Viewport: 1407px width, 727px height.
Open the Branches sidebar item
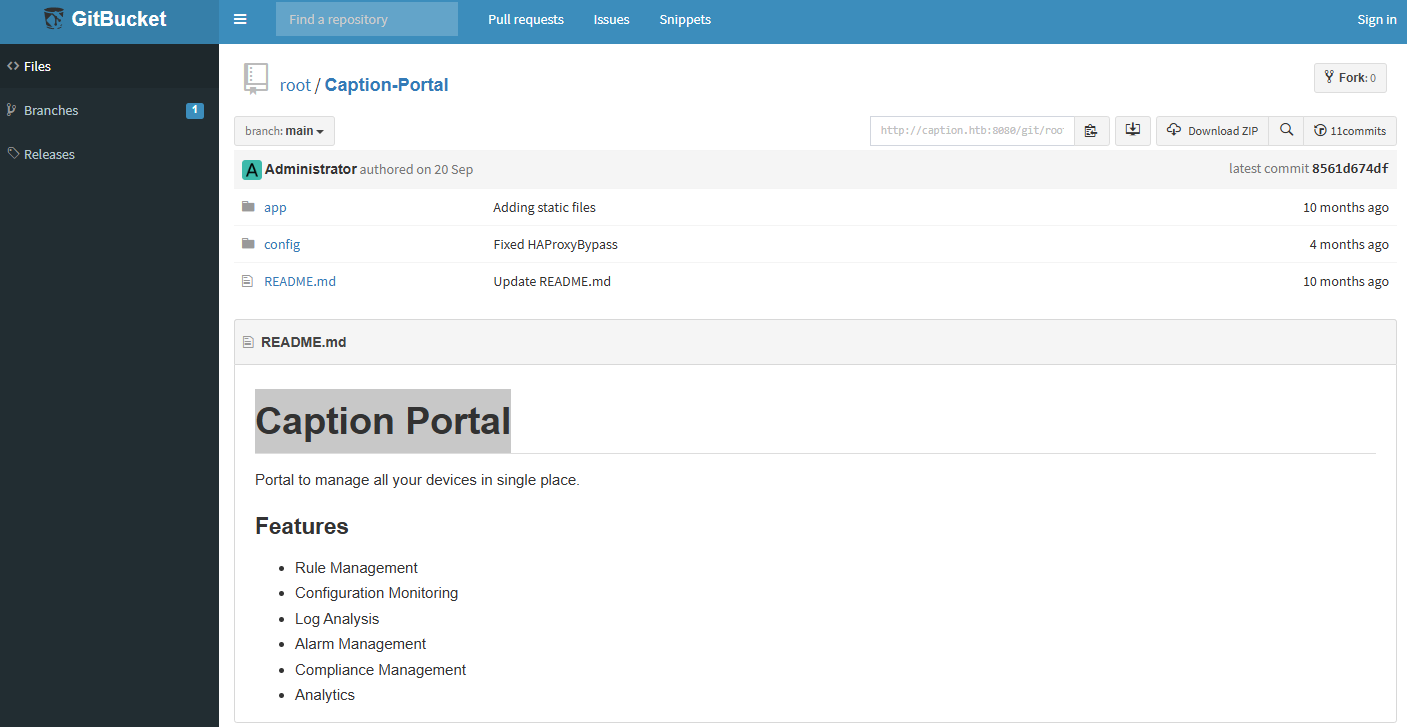(51, 110)
